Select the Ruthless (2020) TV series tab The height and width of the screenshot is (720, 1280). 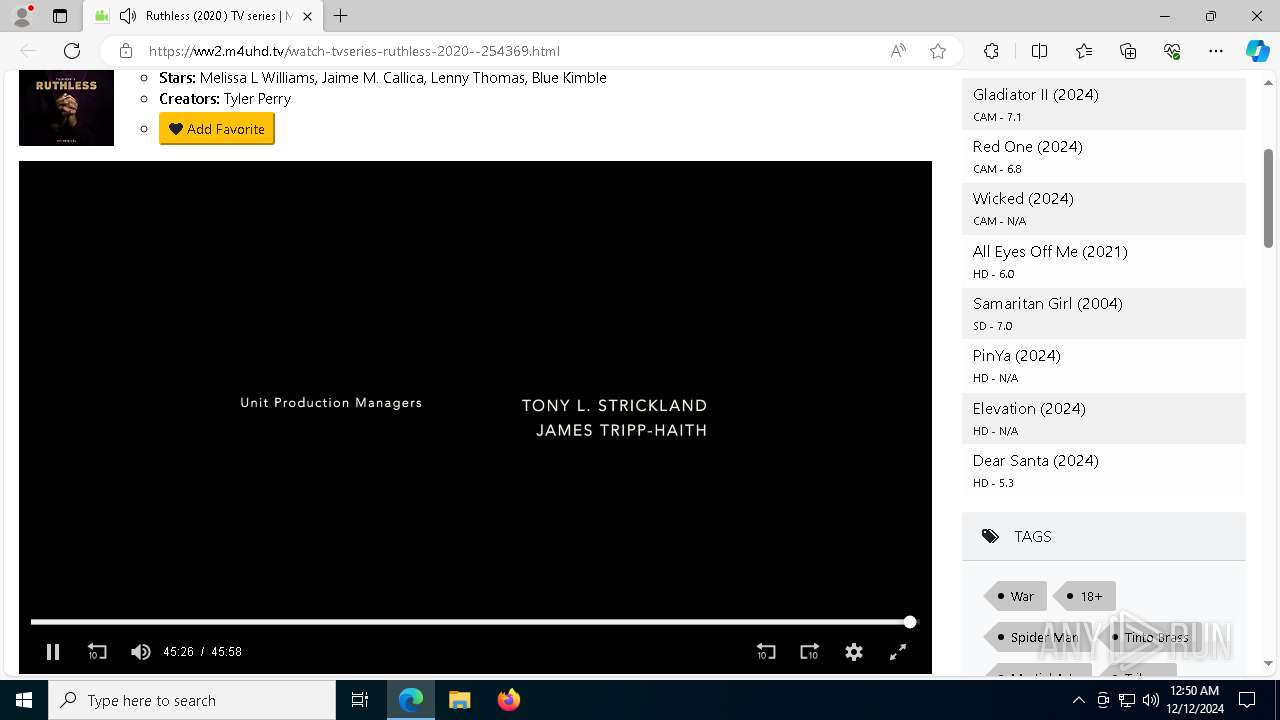[x=203, y=16]
